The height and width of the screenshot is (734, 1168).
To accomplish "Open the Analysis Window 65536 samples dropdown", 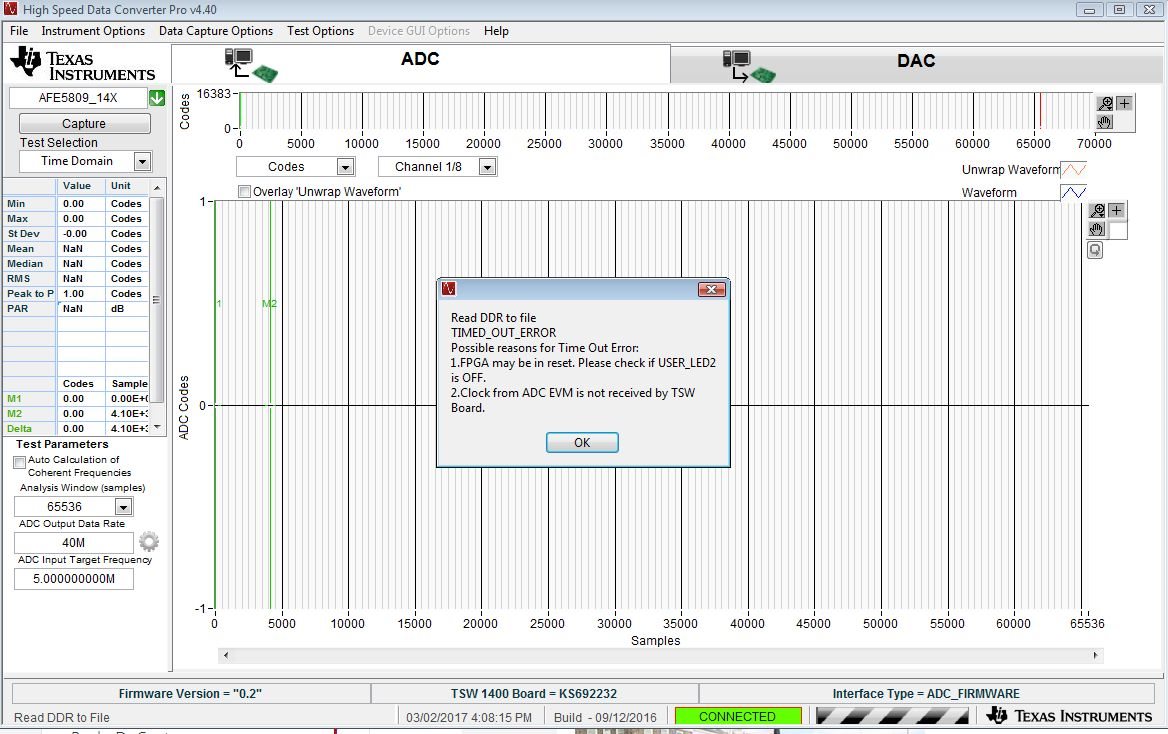I will pos(124,507).
